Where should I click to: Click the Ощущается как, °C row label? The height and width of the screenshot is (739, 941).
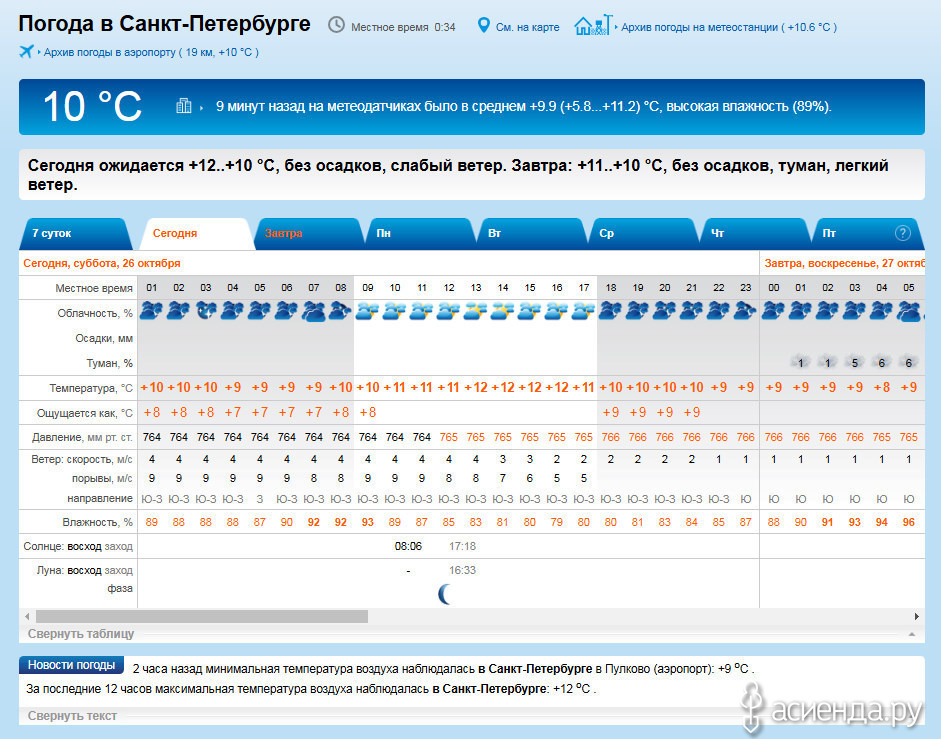85,413
